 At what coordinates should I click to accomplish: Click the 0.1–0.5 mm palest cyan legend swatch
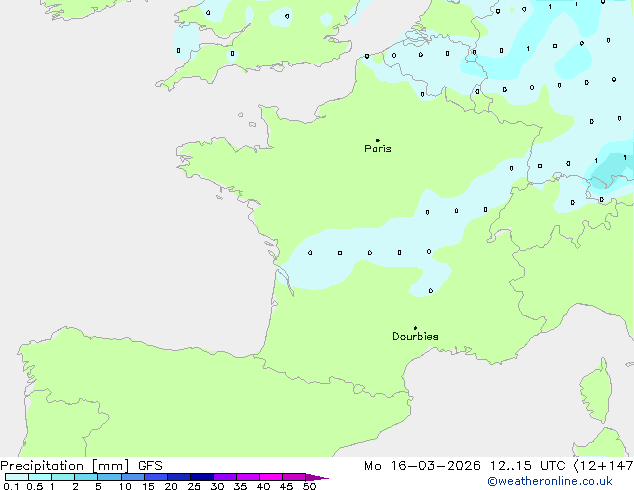click(x=17, y=477)
